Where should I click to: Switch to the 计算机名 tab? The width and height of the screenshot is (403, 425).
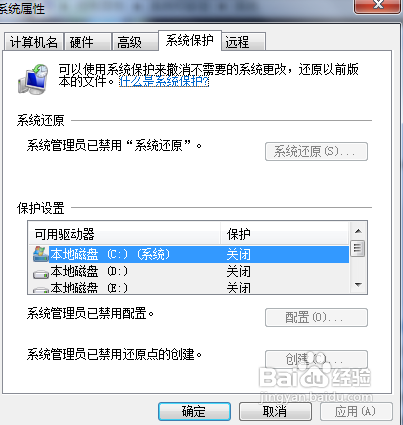coord(33,42)
